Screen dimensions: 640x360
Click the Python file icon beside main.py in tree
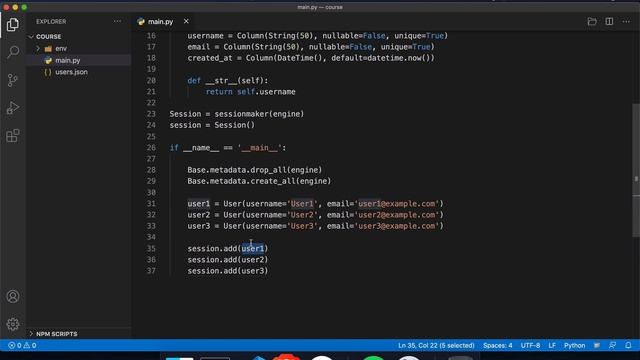coord(48,60)
